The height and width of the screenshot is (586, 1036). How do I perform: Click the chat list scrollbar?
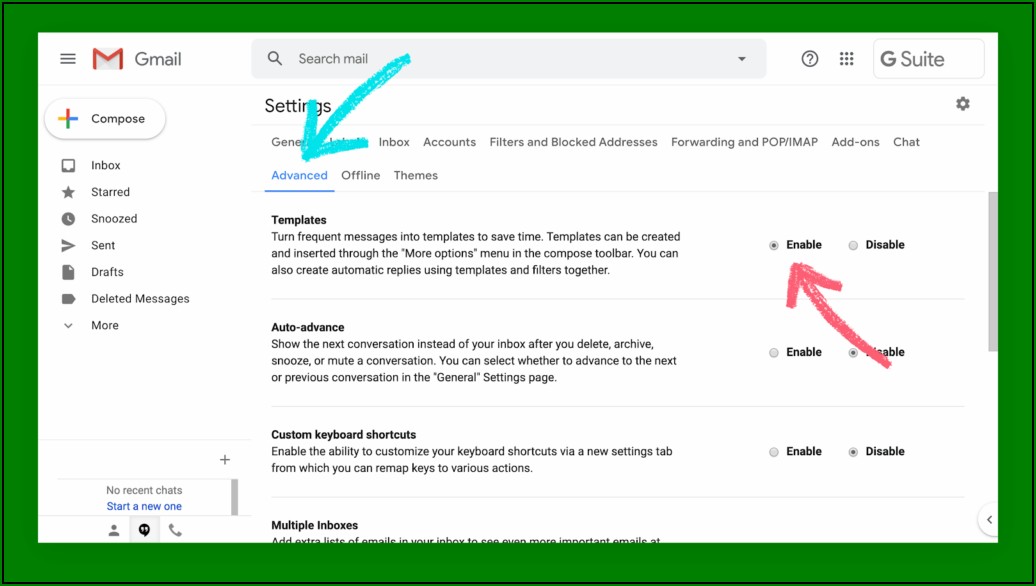tap(235, 497)
